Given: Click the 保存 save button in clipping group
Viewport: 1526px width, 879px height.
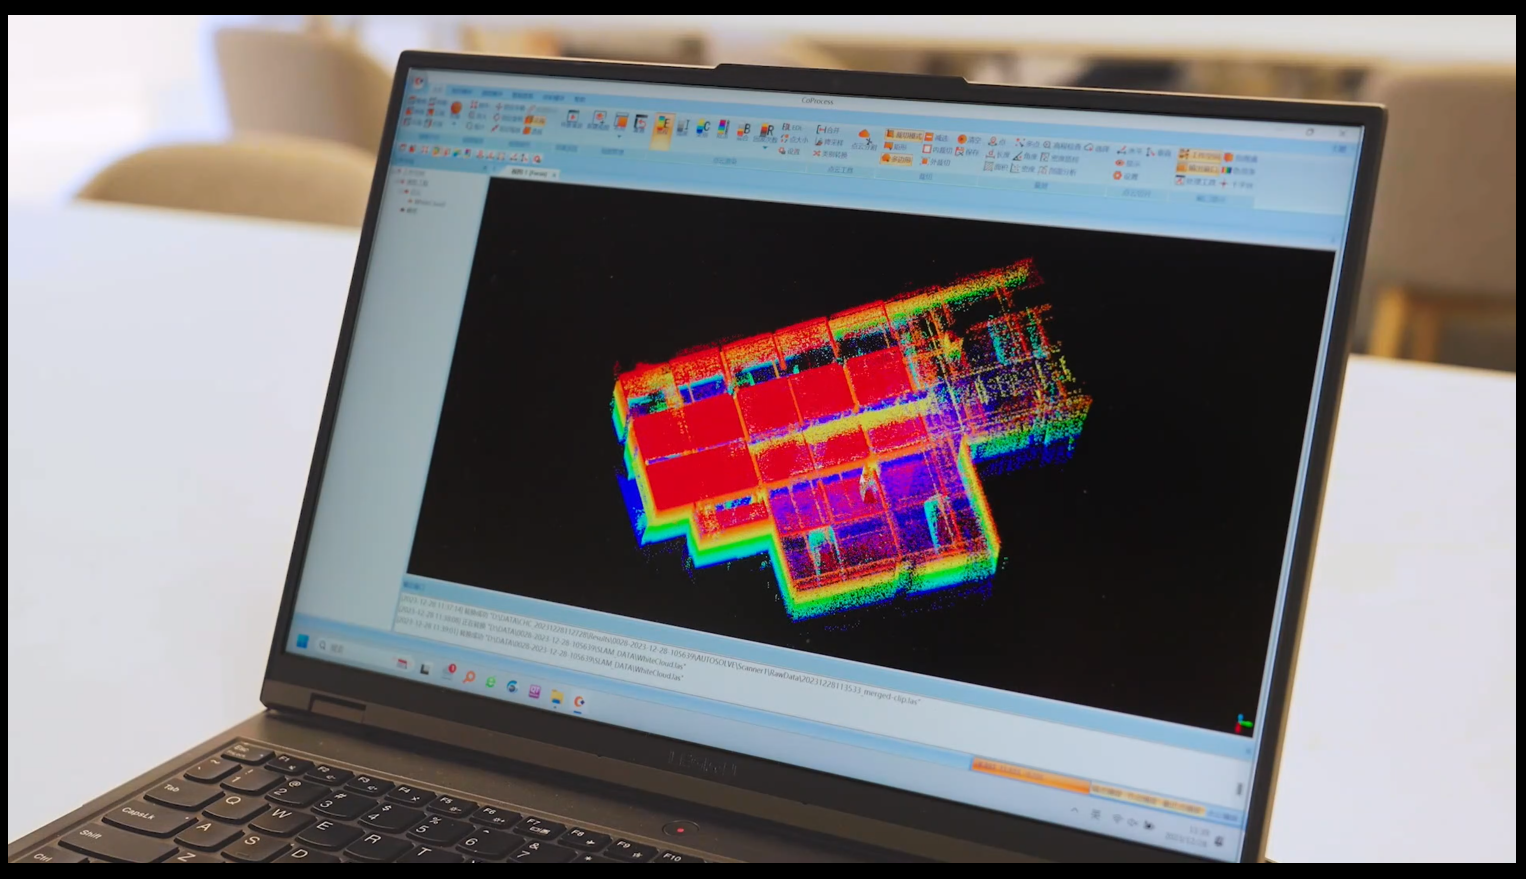Looking at the screenshot, I should point(968,151).
